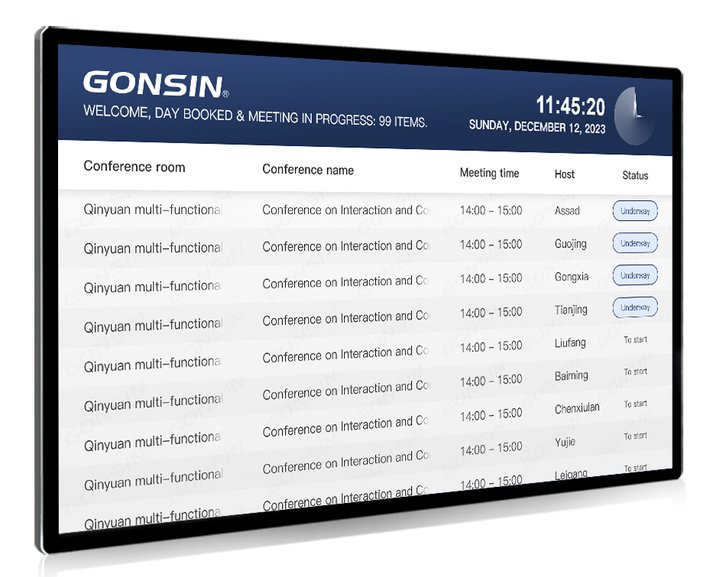Click To start status in Chenxiulan's row
This screenshot has width=720, height=577.
click(635, 404)
